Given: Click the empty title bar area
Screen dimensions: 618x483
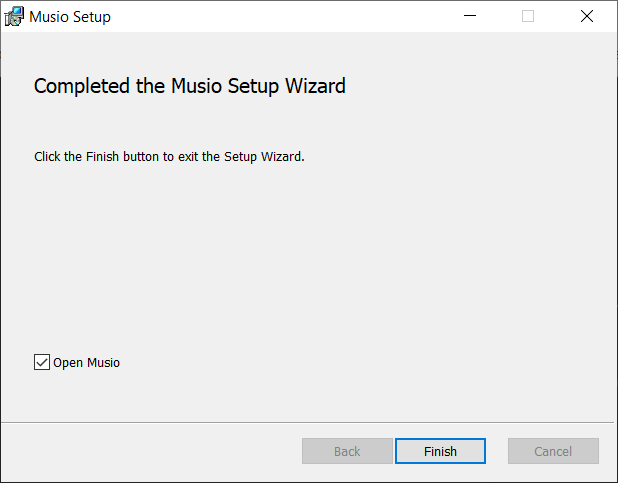Looking at the screenshot, I should click(x=280, y=17).
